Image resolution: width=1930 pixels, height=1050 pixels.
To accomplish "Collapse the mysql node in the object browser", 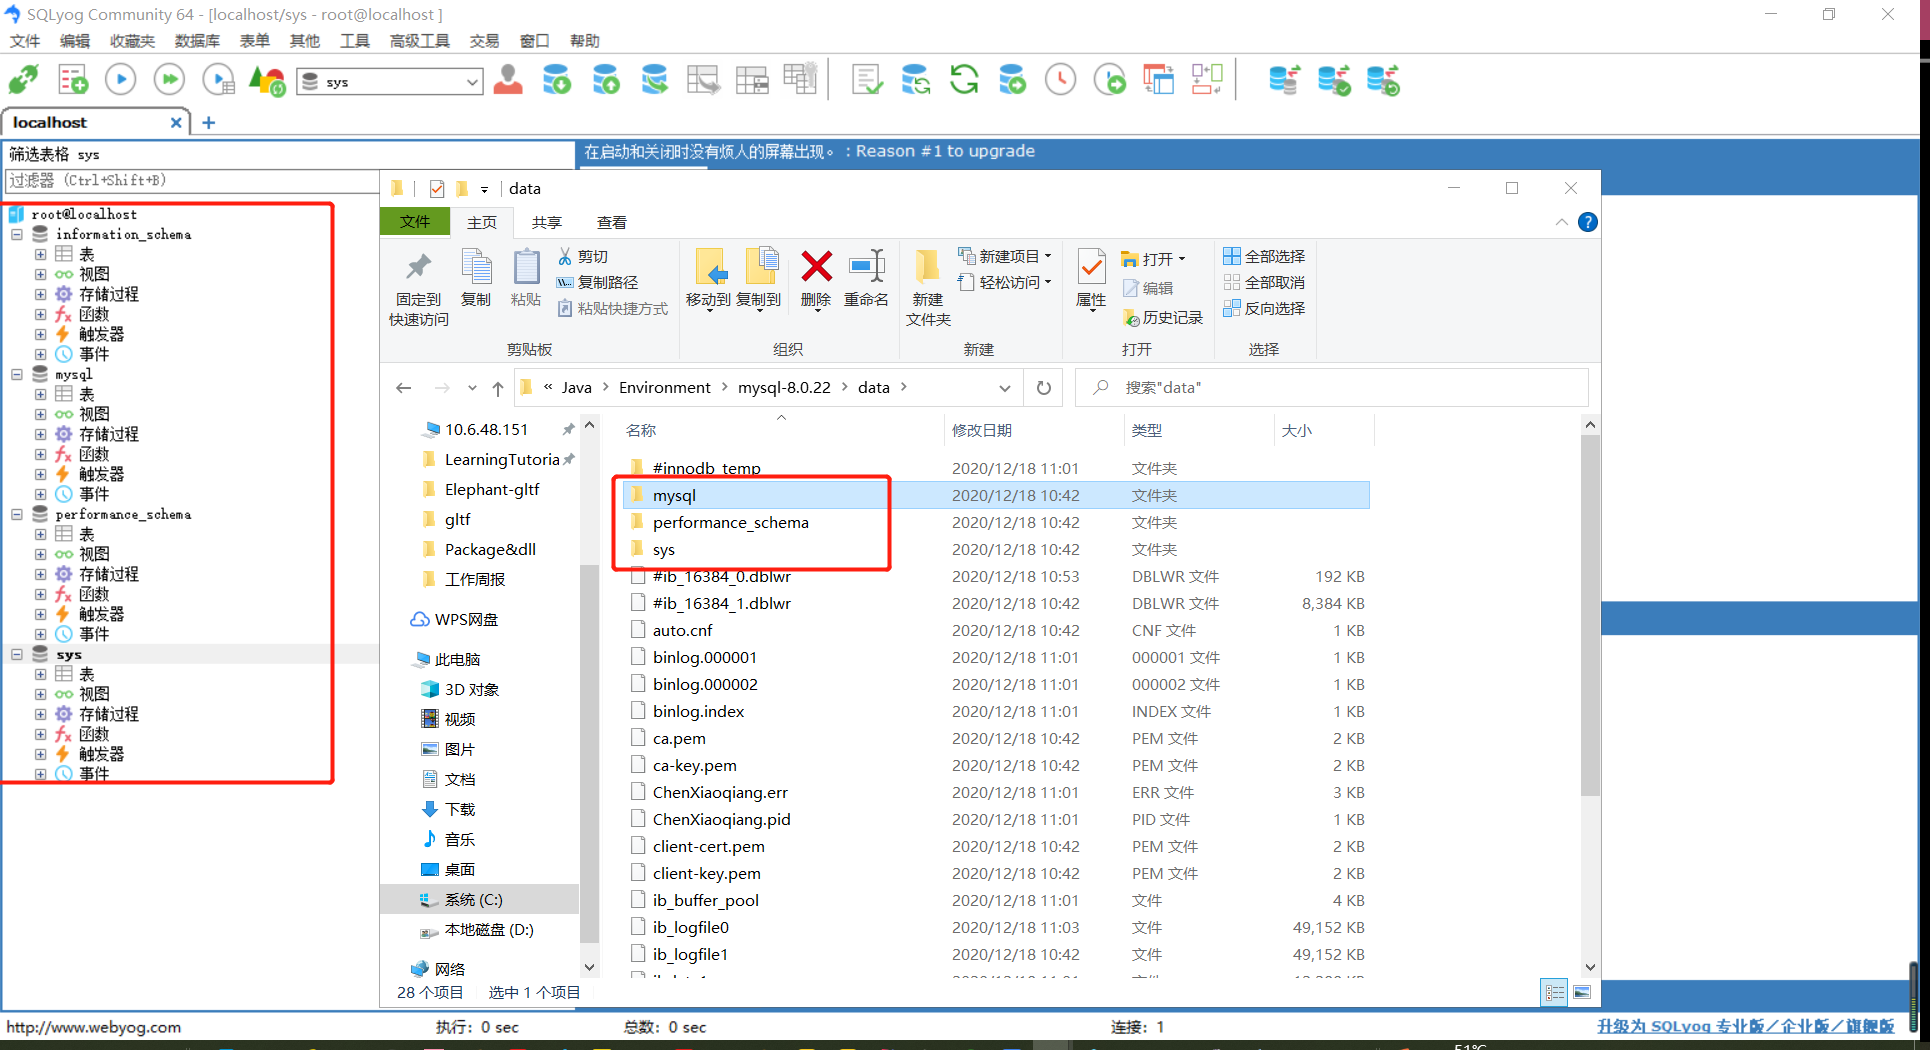I will [16, 373].
